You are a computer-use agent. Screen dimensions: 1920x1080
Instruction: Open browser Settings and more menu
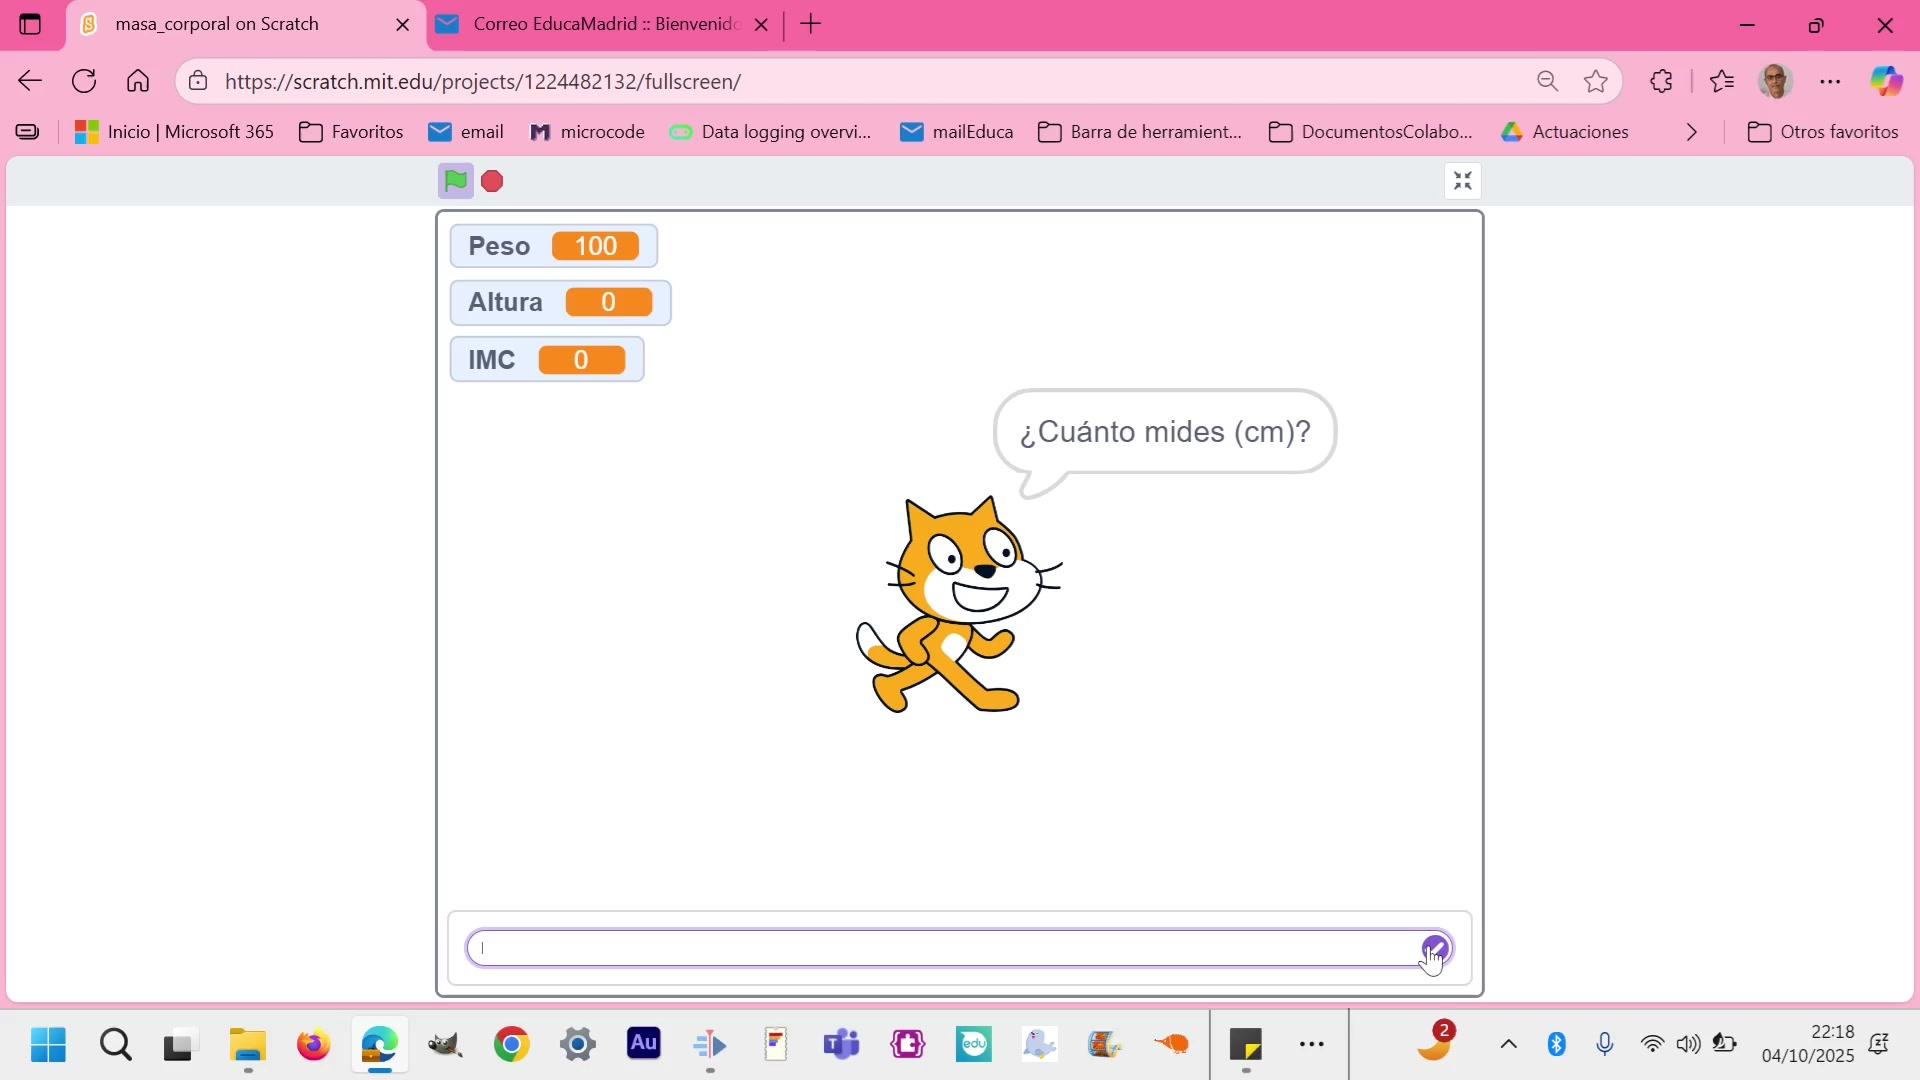[1830, 82]
